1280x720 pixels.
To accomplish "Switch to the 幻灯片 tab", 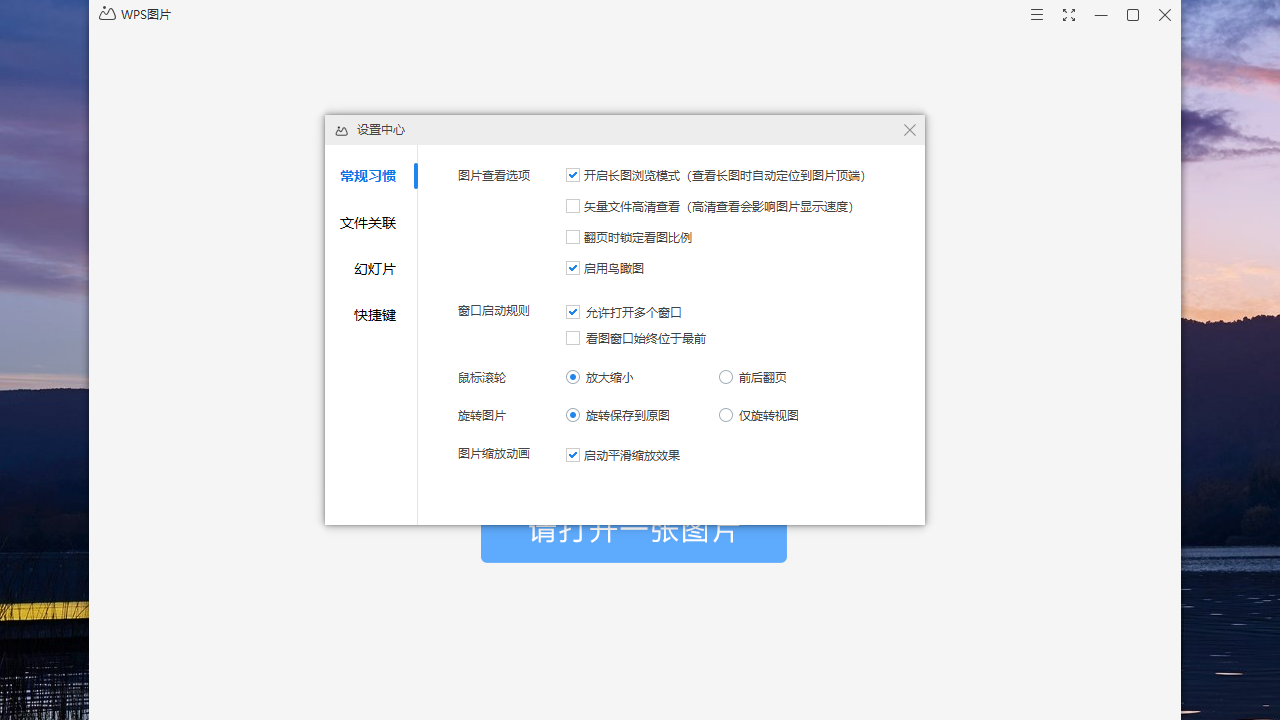I will (x=374, y=268).
